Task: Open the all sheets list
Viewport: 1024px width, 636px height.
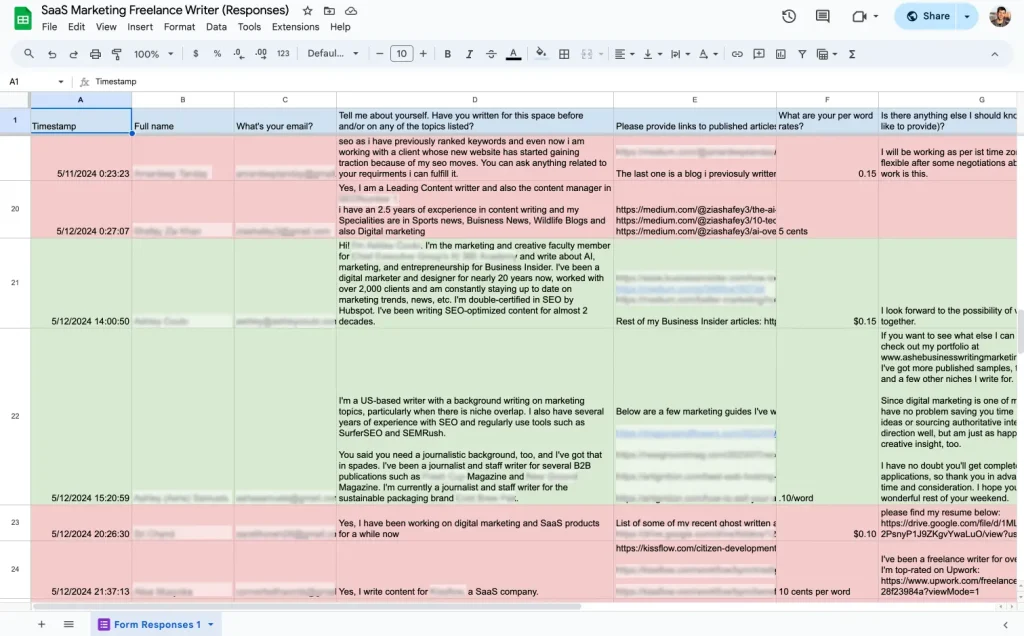Action: (69, 624)
